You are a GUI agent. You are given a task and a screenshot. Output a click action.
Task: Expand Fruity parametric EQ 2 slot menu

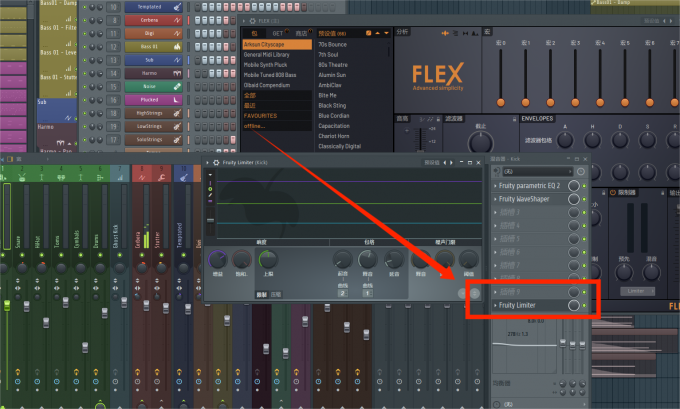click(496, 186)
